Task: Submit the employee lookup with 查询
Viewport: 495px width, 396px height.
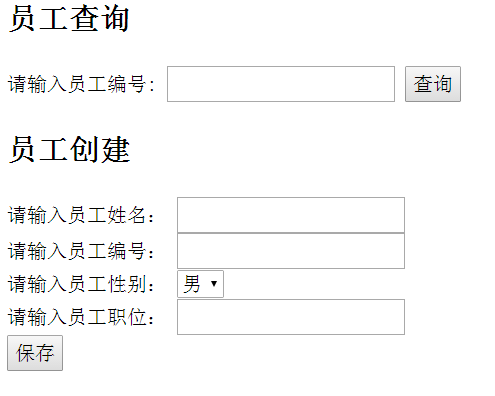Action: coord(433,84)
